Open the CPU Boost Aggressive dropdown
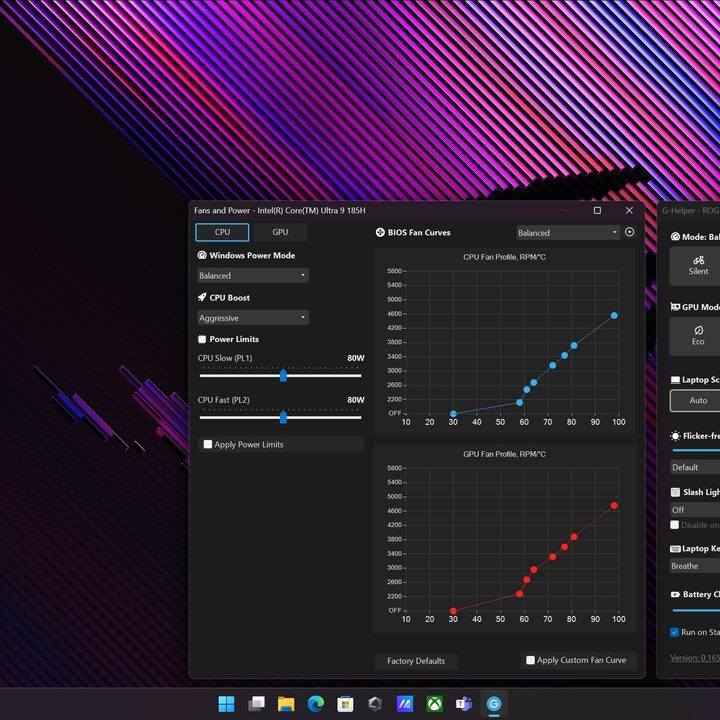The height and width of the screenshot is (720, 720). 253,318
